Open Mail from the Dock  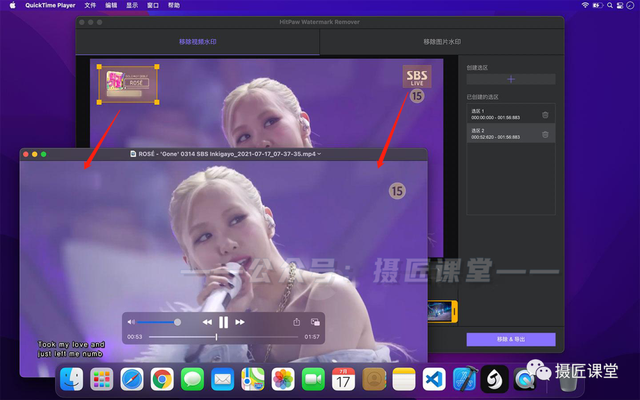click(x=222, y=379)
